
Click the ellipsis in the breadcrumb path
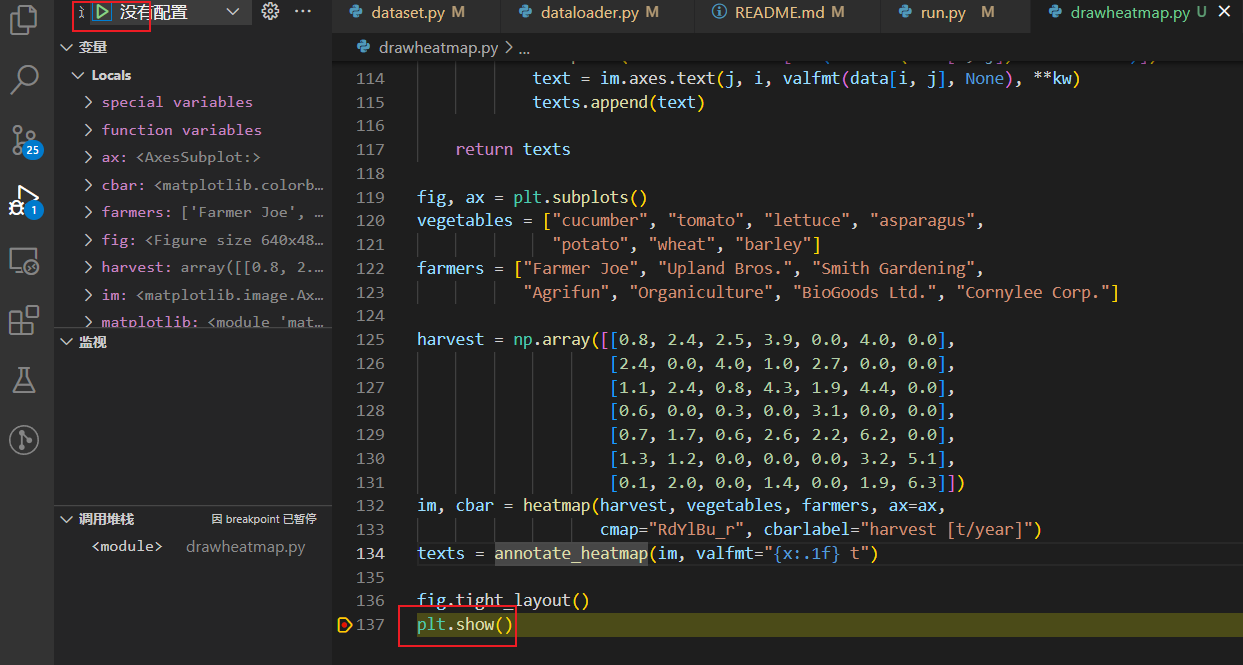(x=525, y=47)
